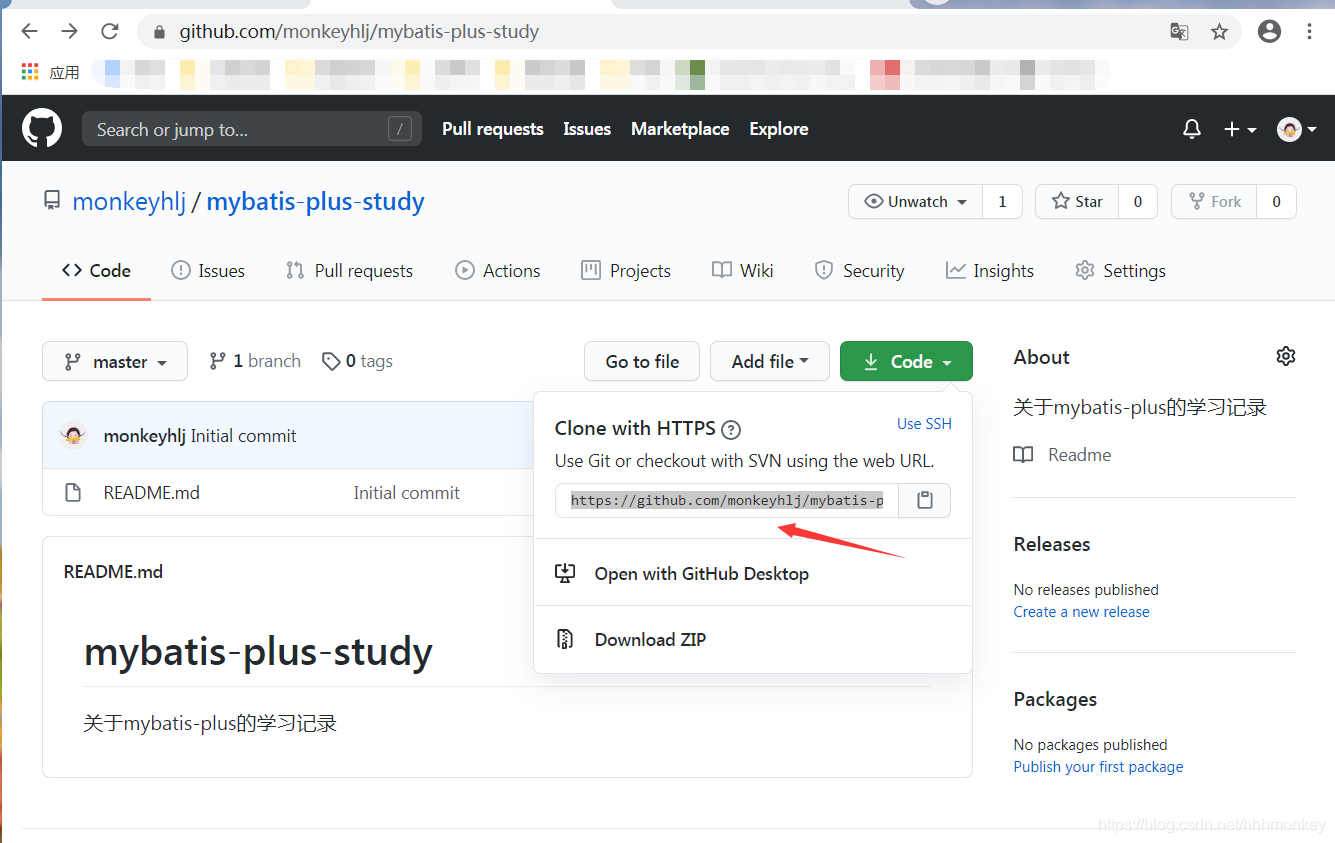1335x843 pixels.
Task: Click the translate page icon
Action: (x=1179, y=32)
